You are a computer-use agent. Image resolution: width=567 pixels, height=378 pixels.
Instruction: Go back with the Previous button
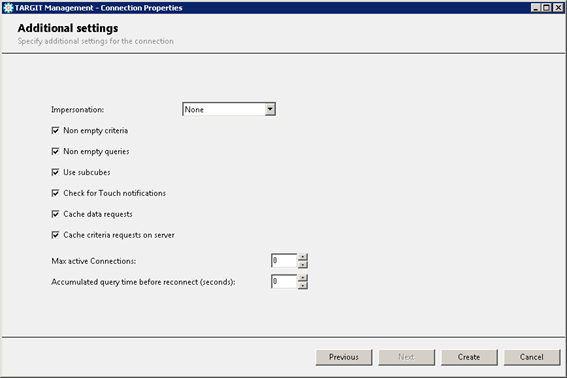[344, 357]
